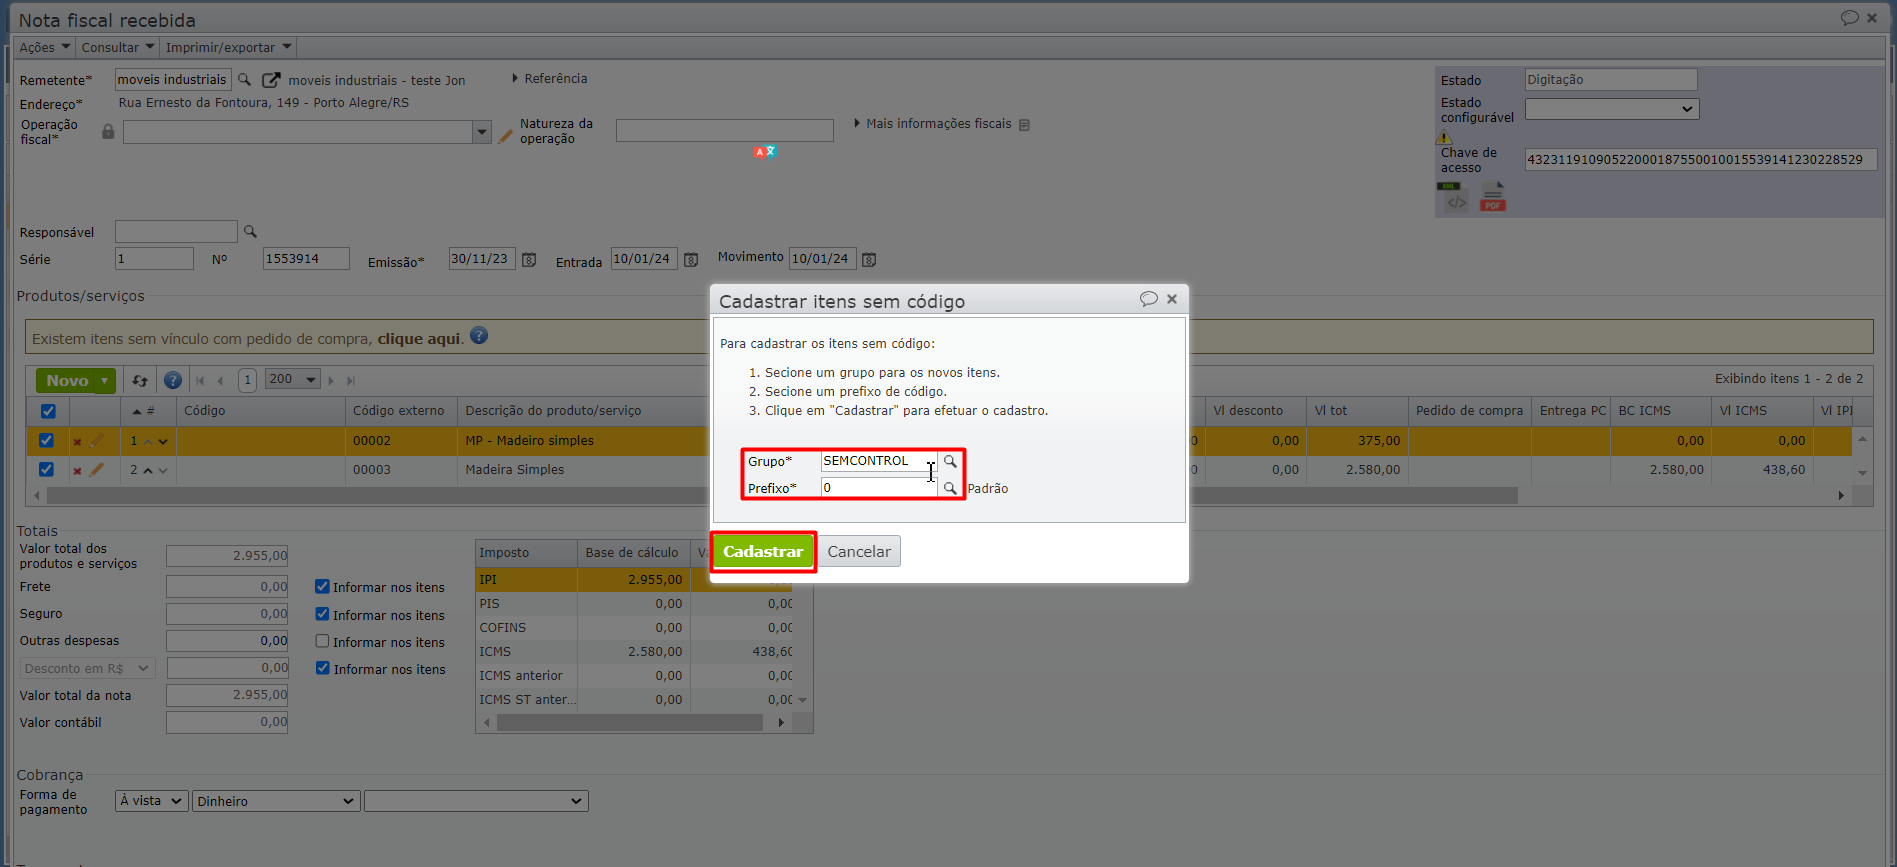Click the Natureza da operação field
Viewport: 1897px width, 867px height.
[x=725, y=131]
